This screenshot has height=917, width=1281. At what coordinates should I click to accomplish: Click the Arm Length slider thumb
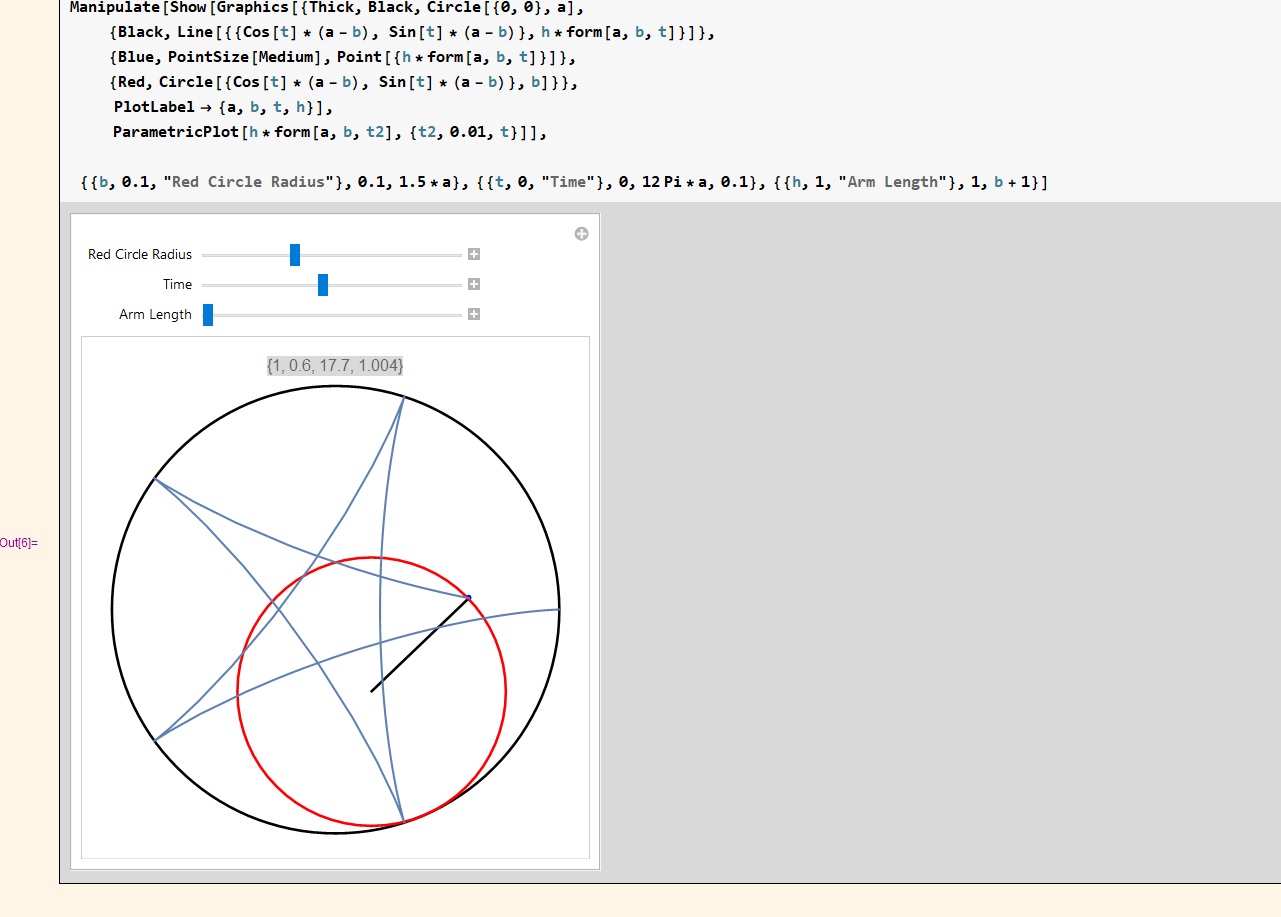coord(208,315)
